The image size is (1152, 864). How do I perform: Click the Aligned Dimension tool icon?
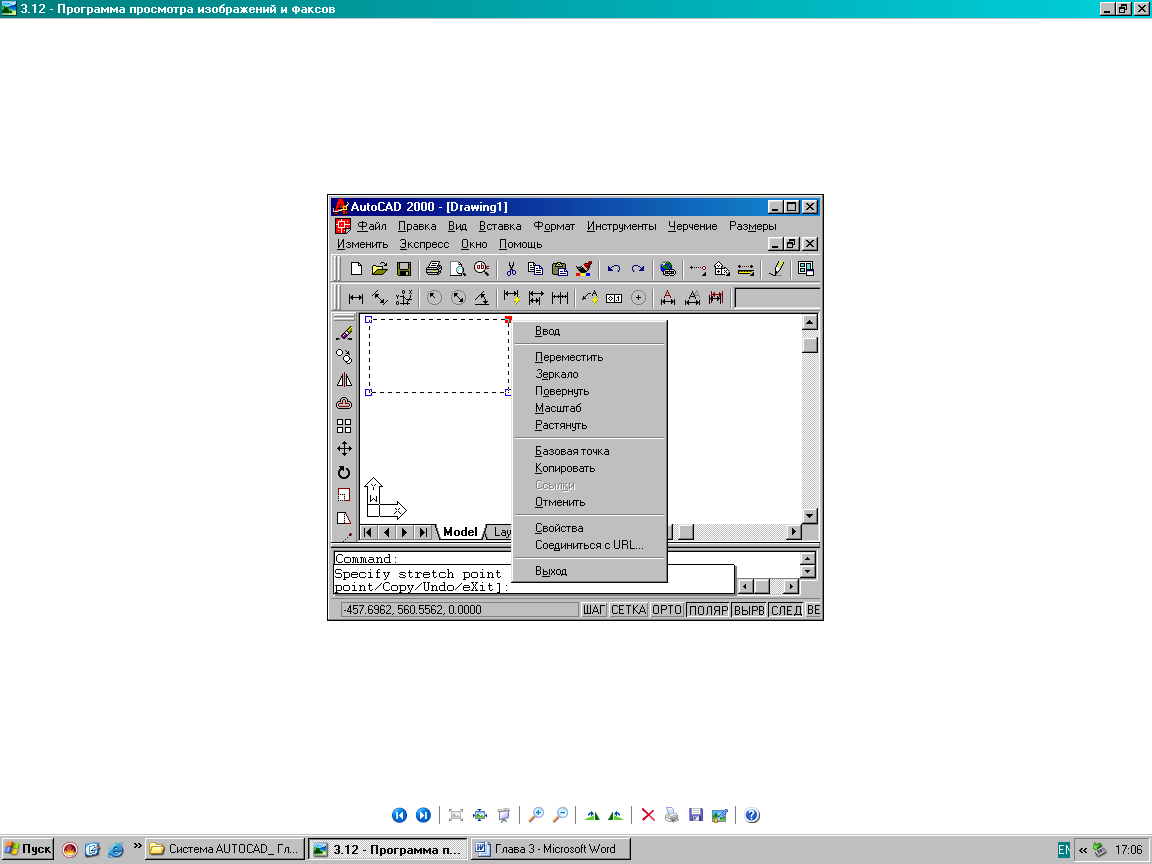click(x=380, y=298)
